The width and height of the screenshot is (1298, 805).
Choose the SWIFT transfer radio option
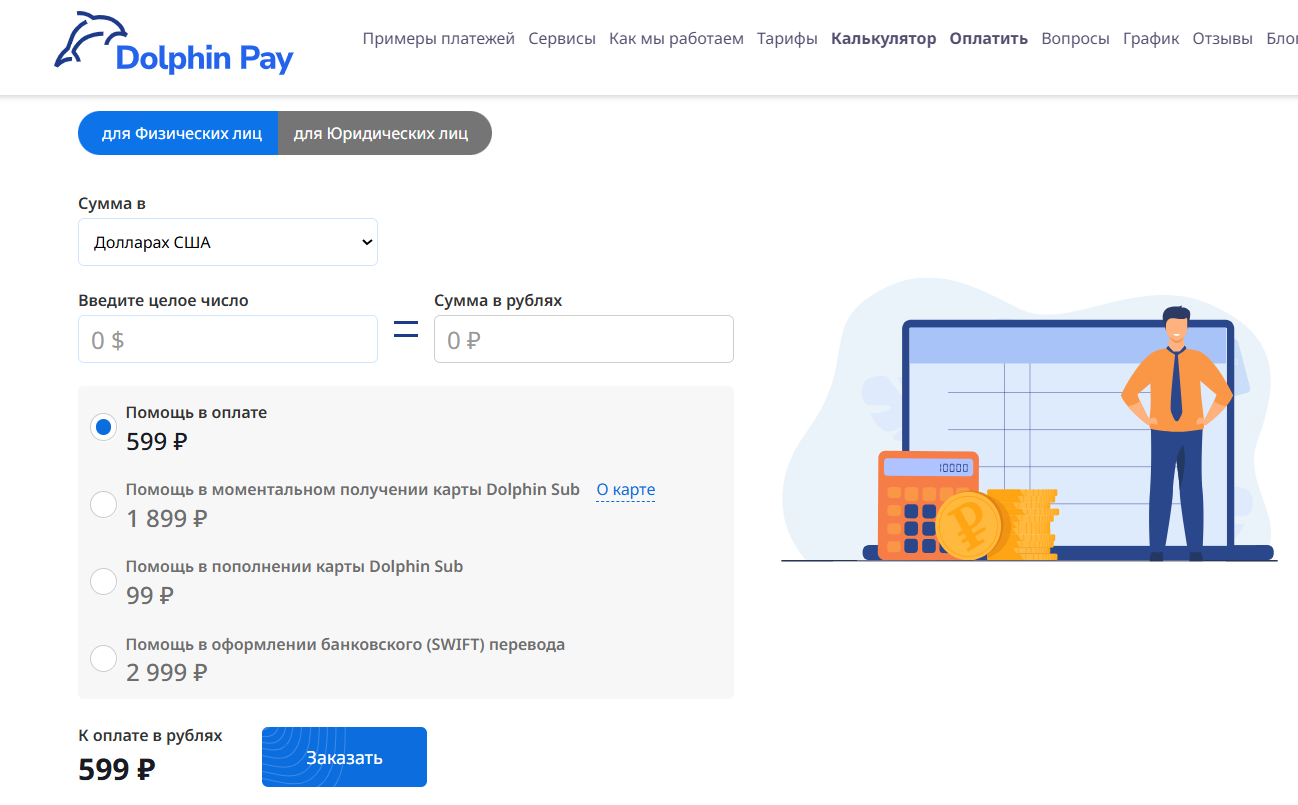pos(103,658)
